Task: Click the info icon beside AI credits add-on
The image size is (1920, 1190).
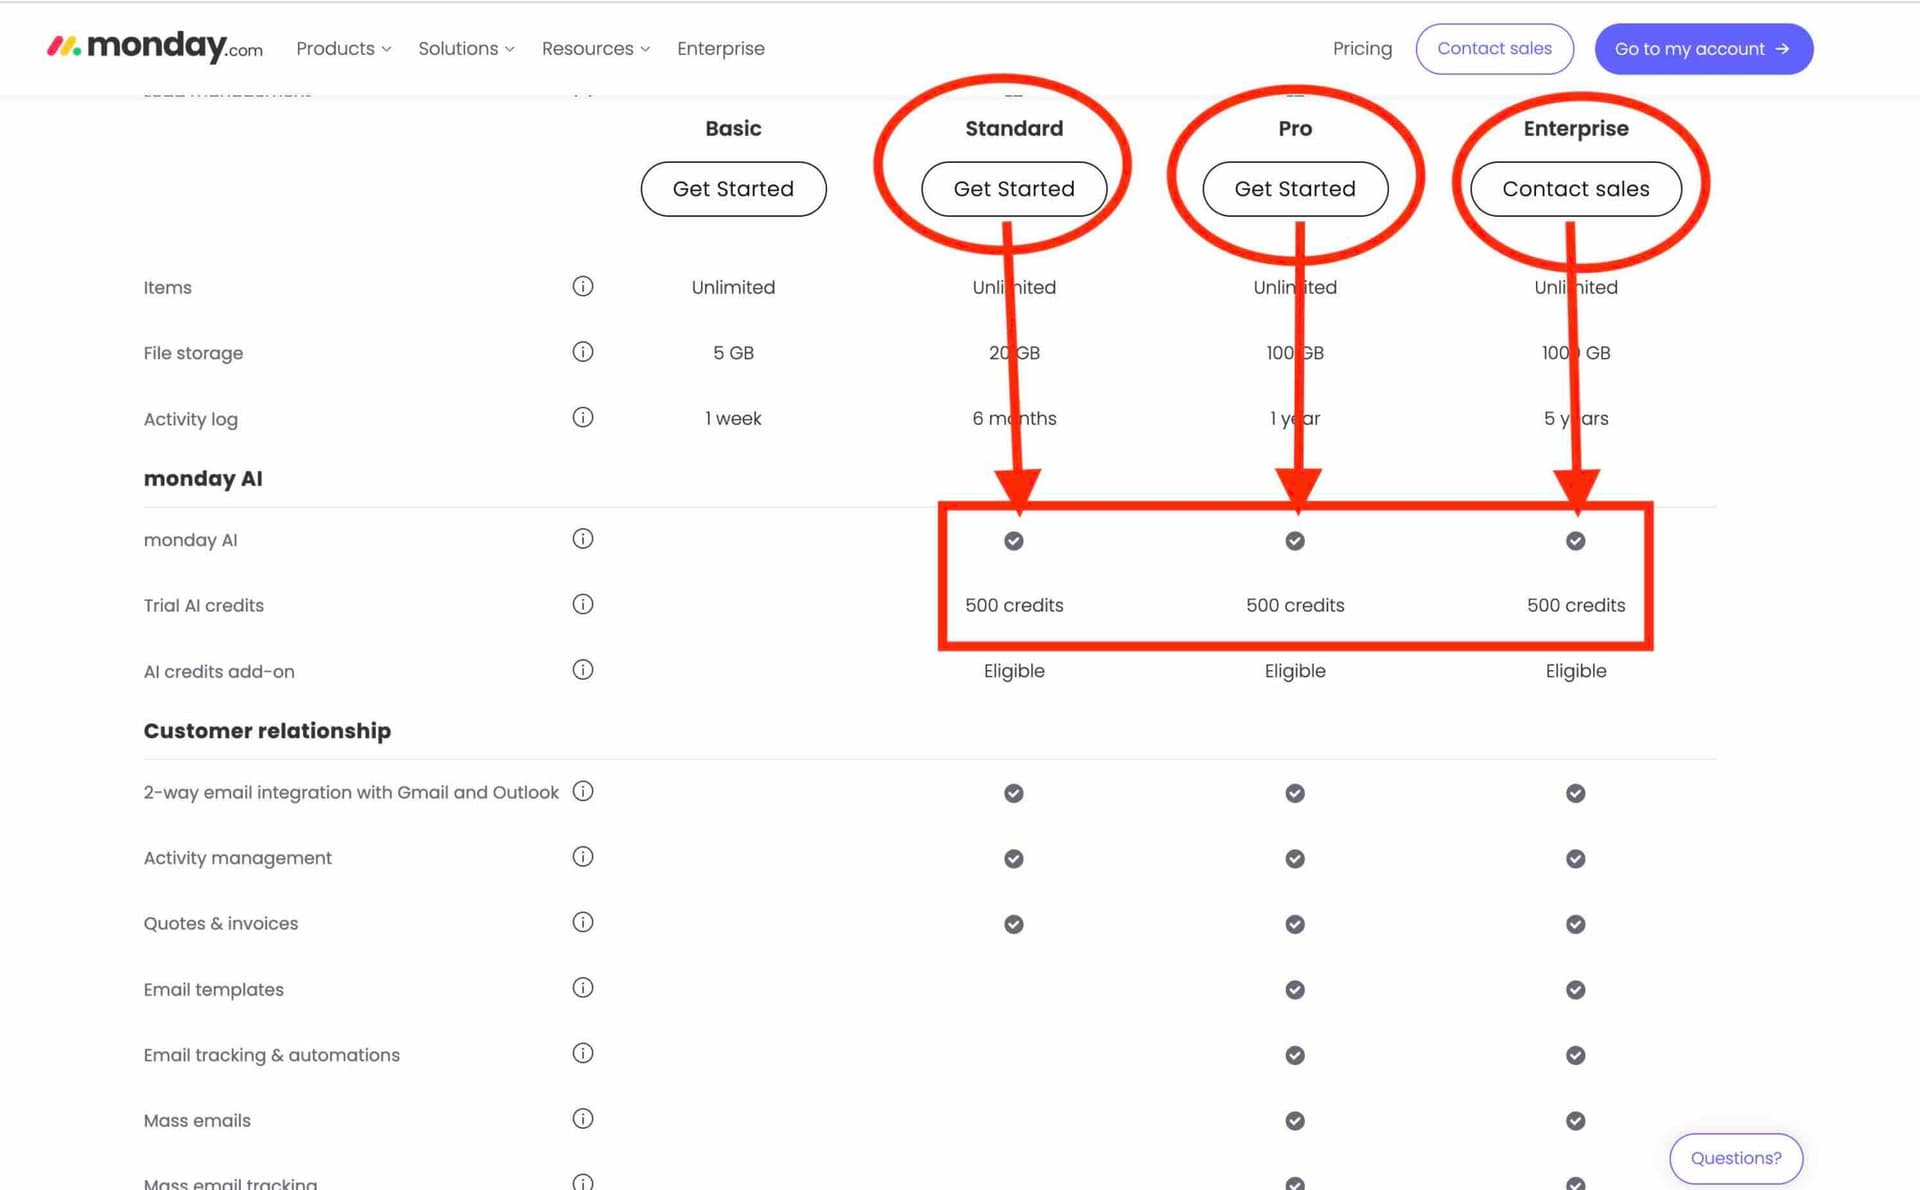Action: tap(583, 669)
